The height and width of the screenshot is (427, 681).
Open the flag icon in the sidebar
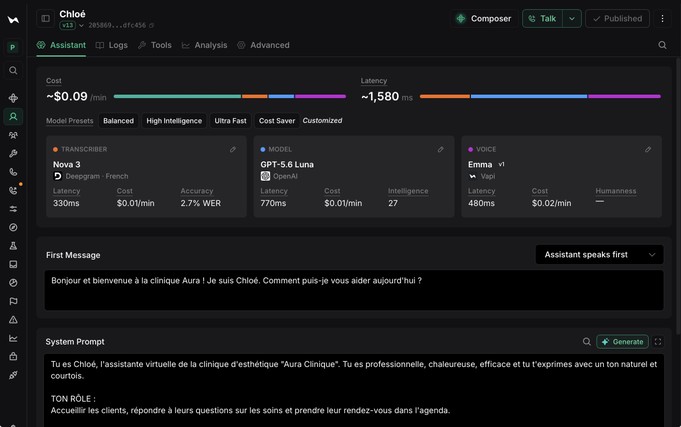click(x=13, y=301)
